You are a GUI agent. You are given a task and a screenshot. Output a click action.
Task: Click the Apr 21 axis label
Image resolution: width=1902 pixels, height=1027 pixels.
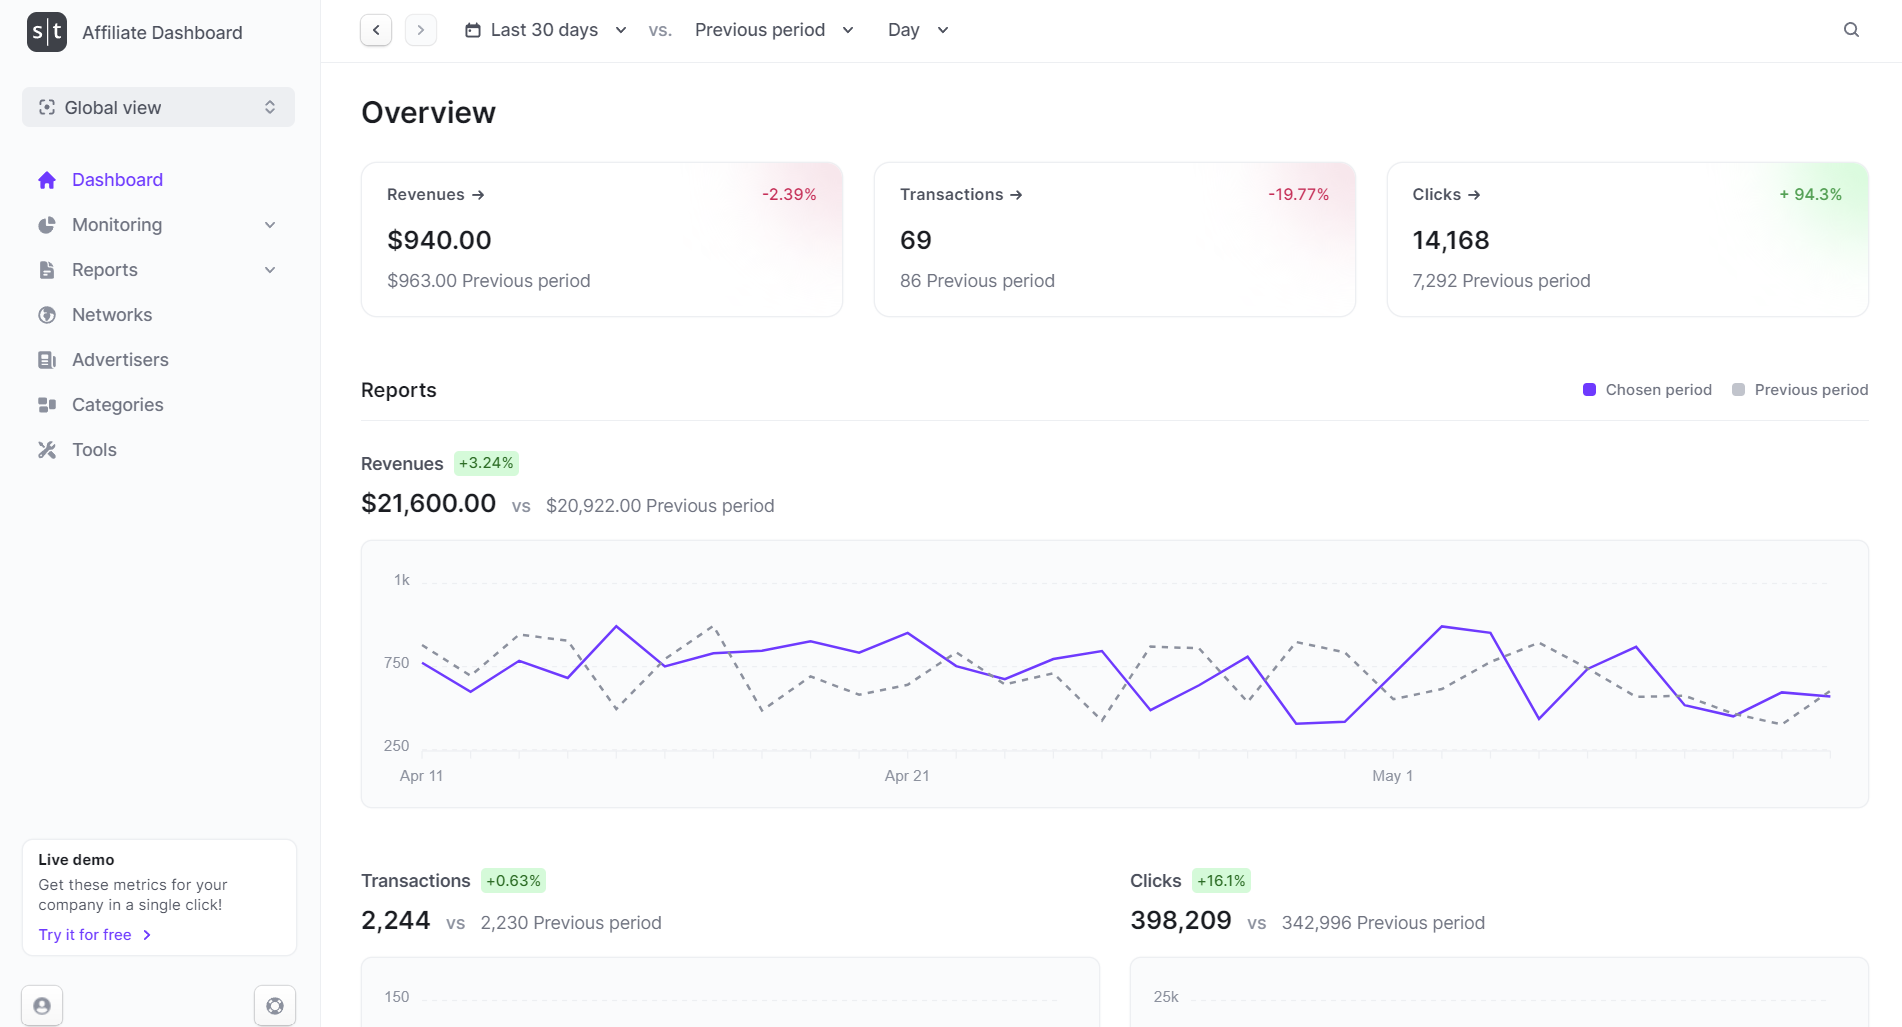tap(907, 776)
